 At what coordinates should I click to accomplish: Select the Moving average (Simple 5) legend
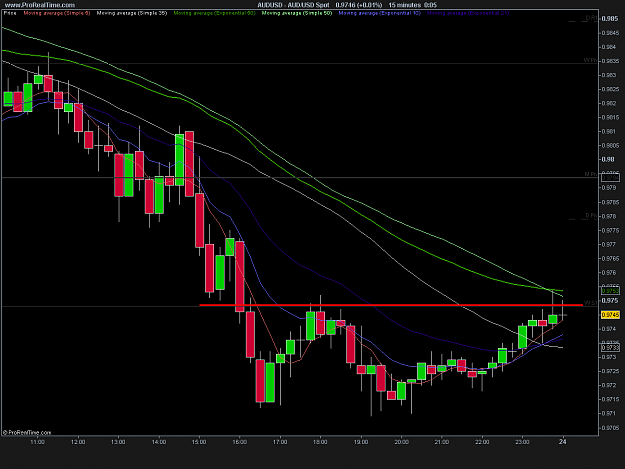pyautogui.click(x=57, y=13)
